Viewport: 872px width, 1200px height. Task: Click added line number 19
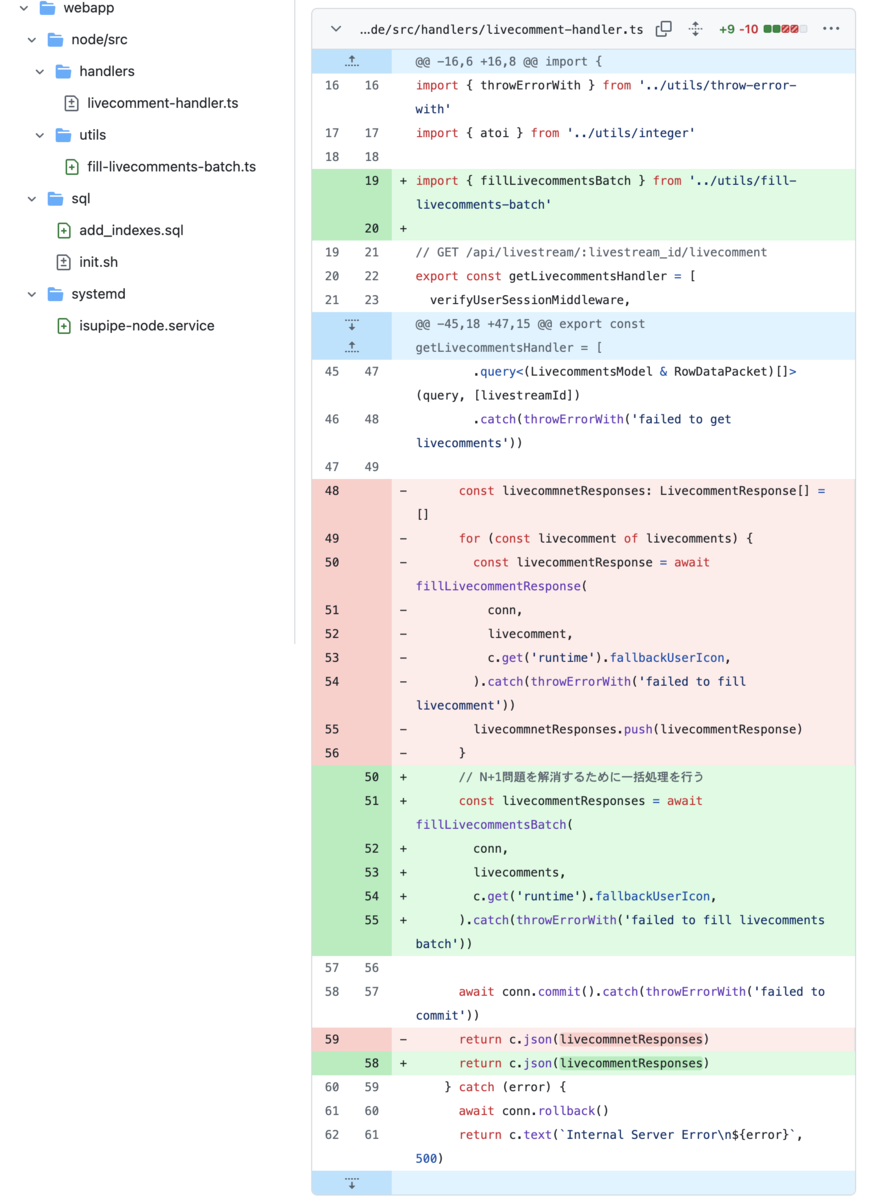click(372, 181)
